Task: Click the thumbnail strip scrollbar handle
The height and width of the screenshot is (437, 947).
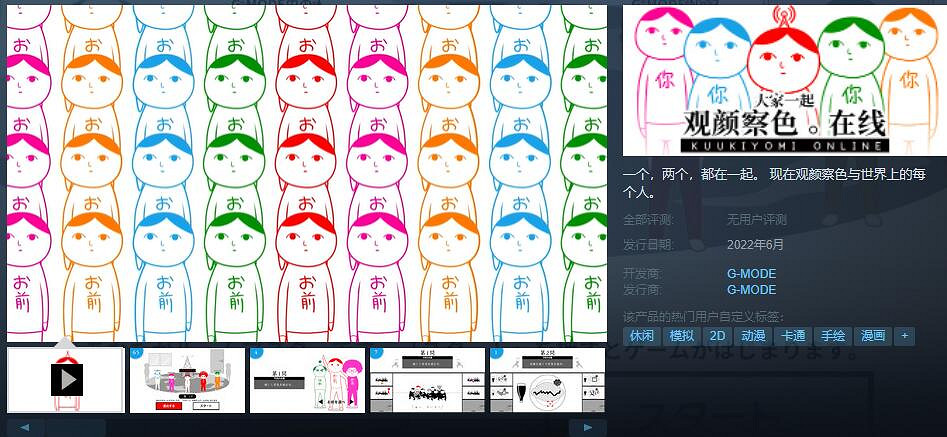Action: click(75, 427)
